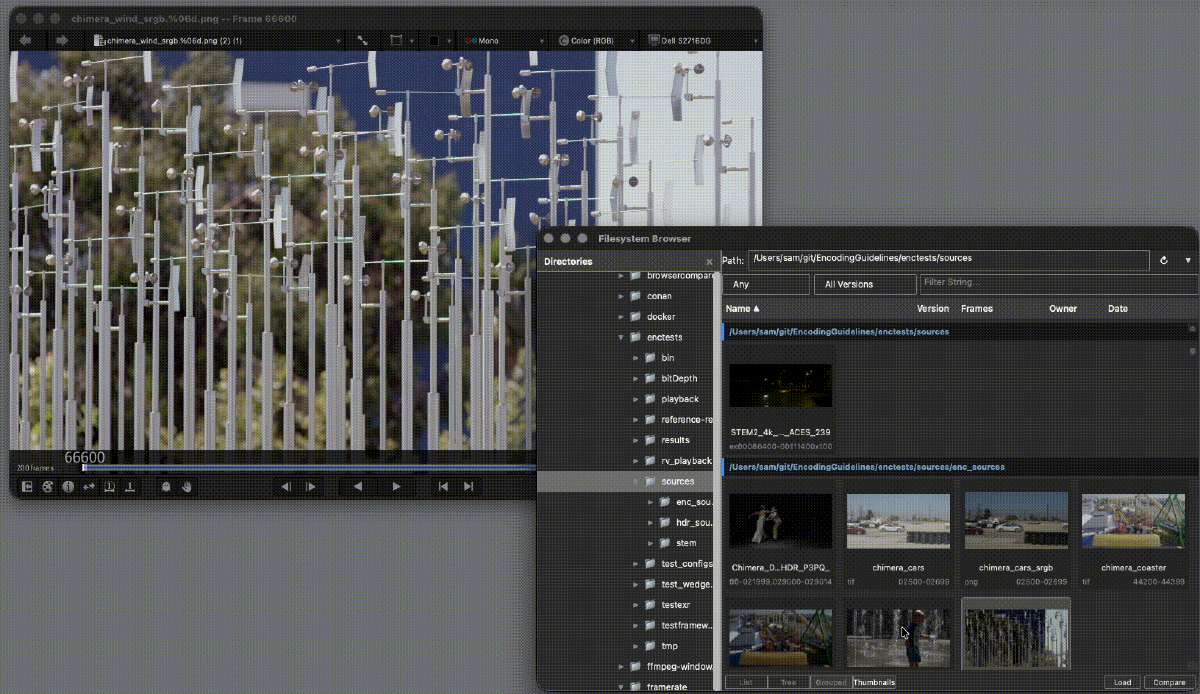Screen dimensions: 1200x694
Task: Go forward in RV viewer history
Action: pos(62,40)
